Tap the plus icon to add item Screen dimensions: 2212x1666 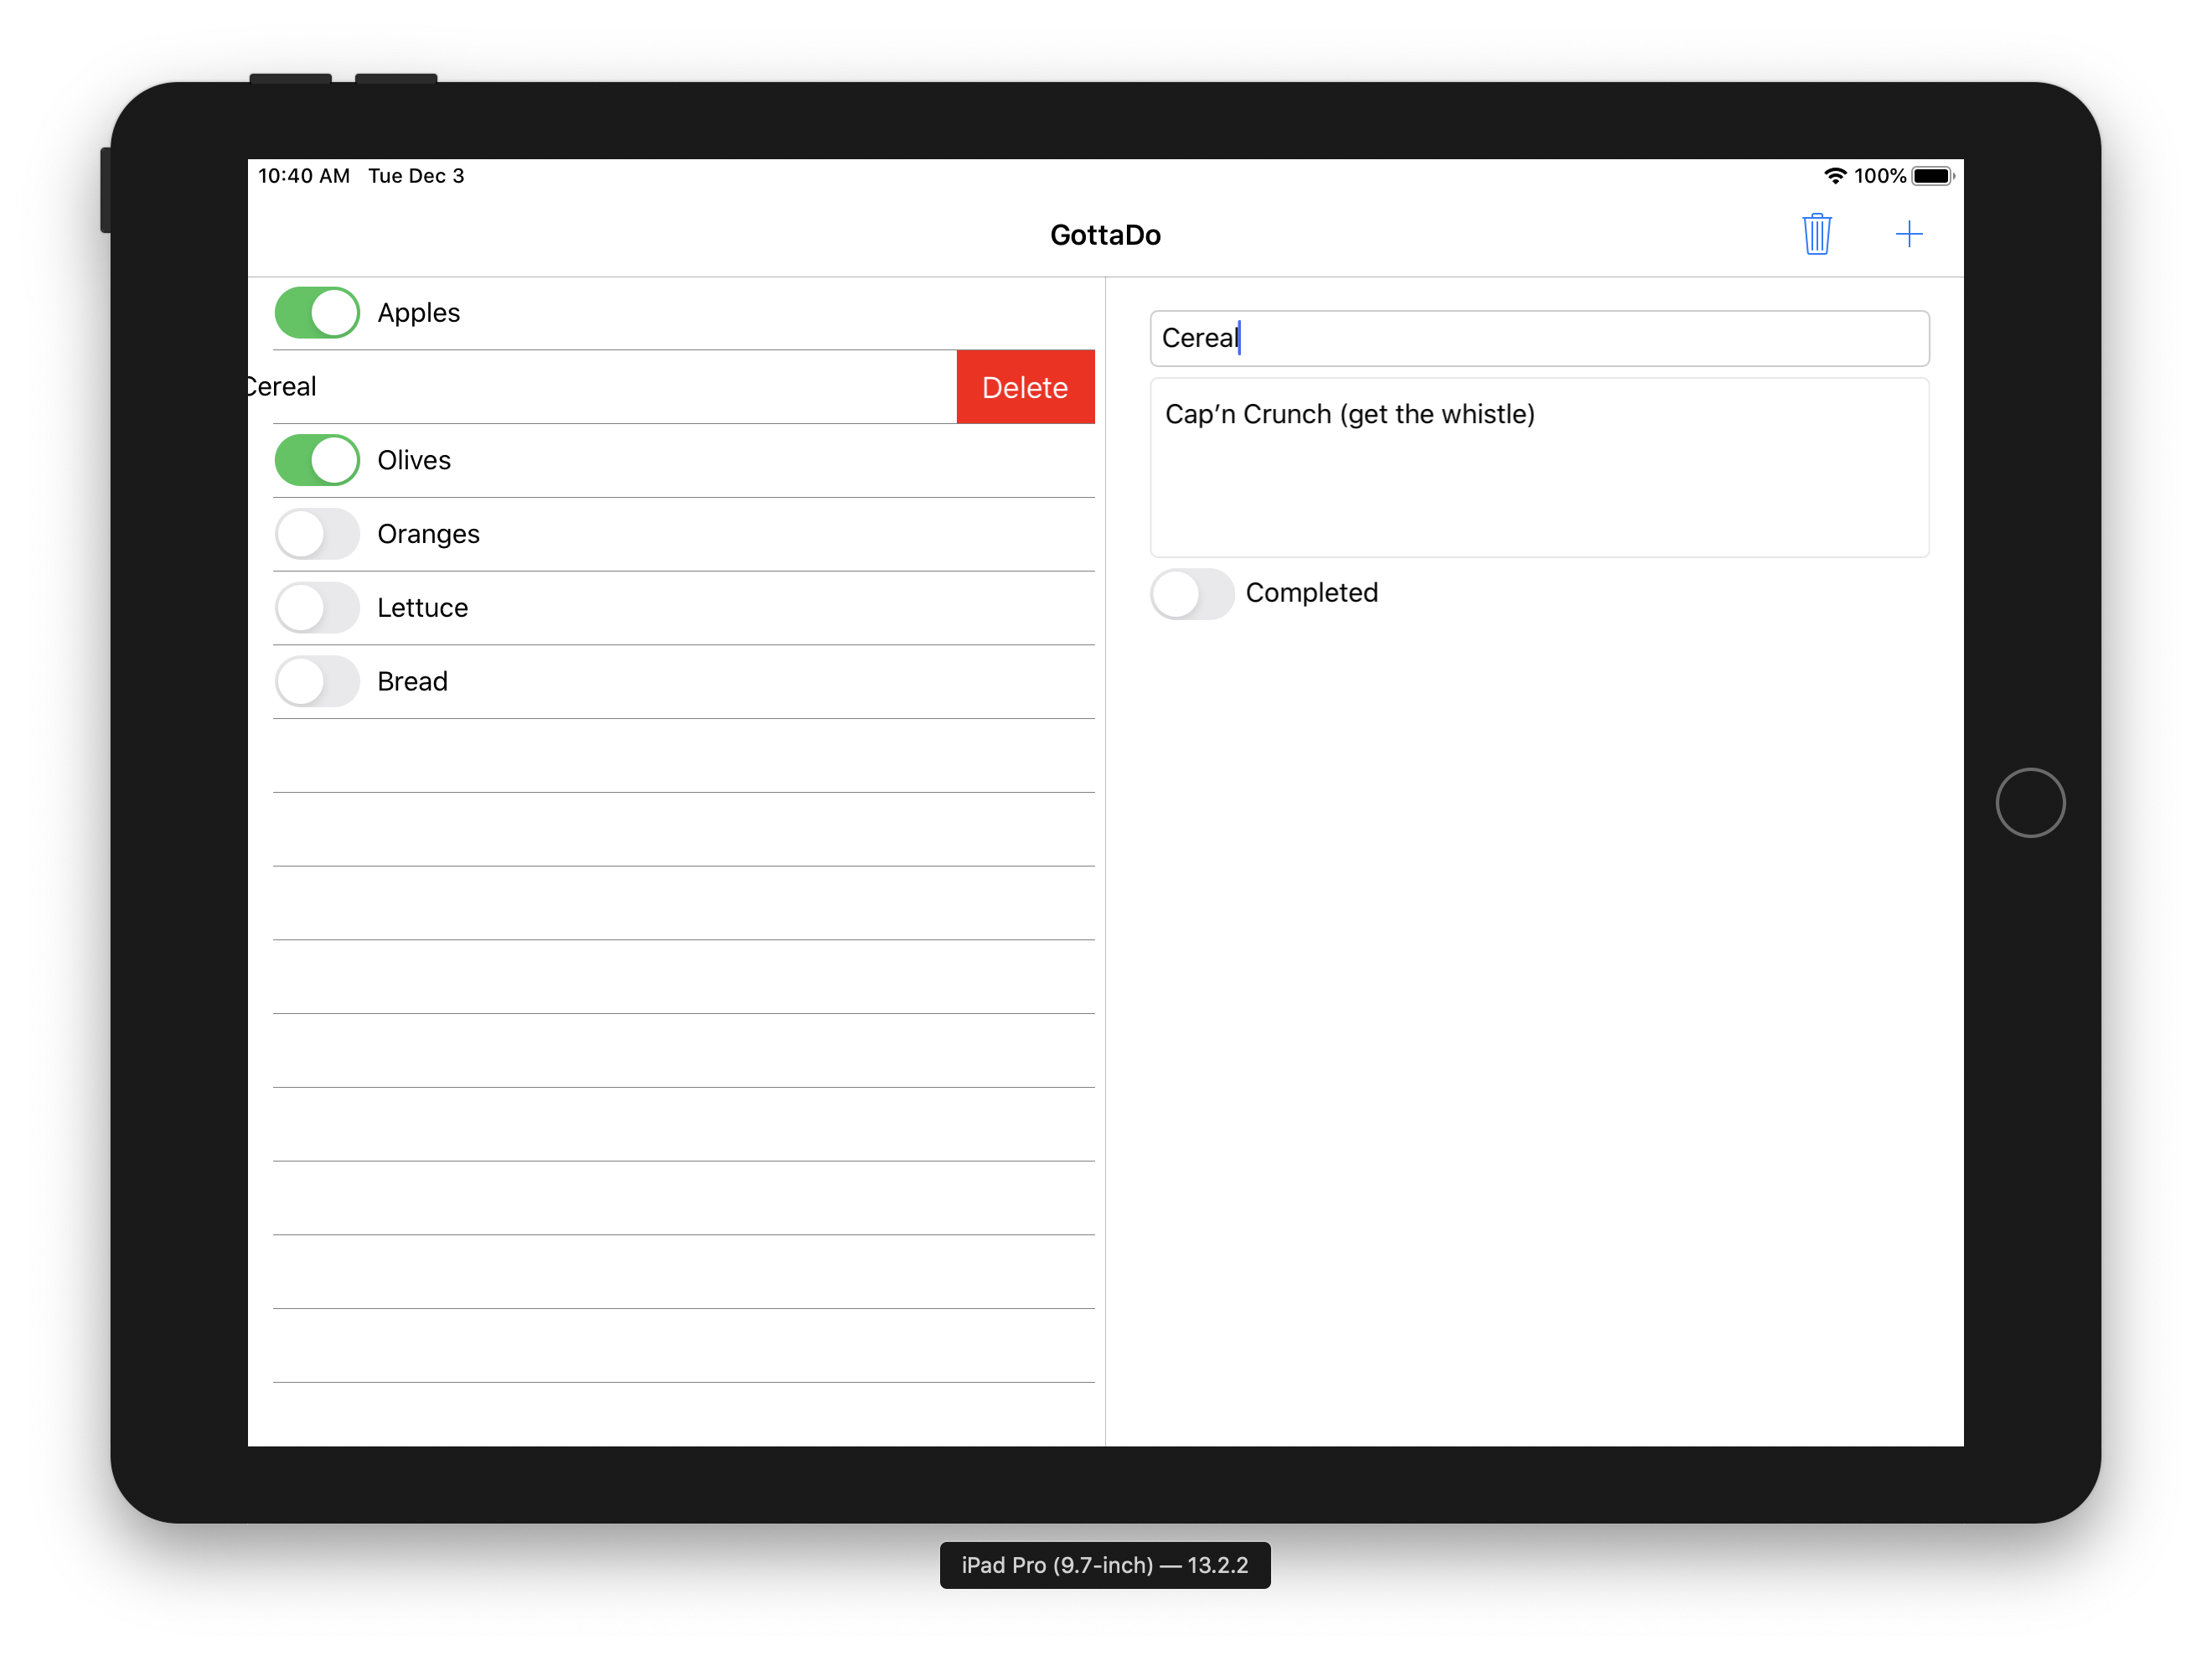point(1908,235)
